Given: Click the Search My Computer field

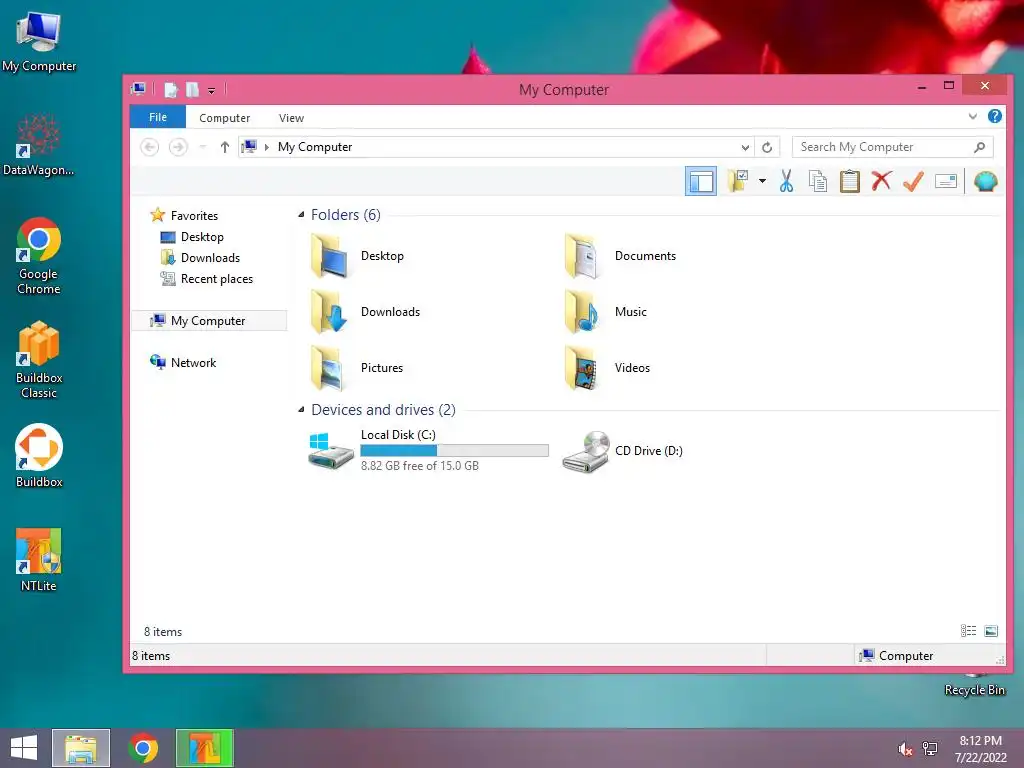Looking at the screenshot, I should [893, 147].
